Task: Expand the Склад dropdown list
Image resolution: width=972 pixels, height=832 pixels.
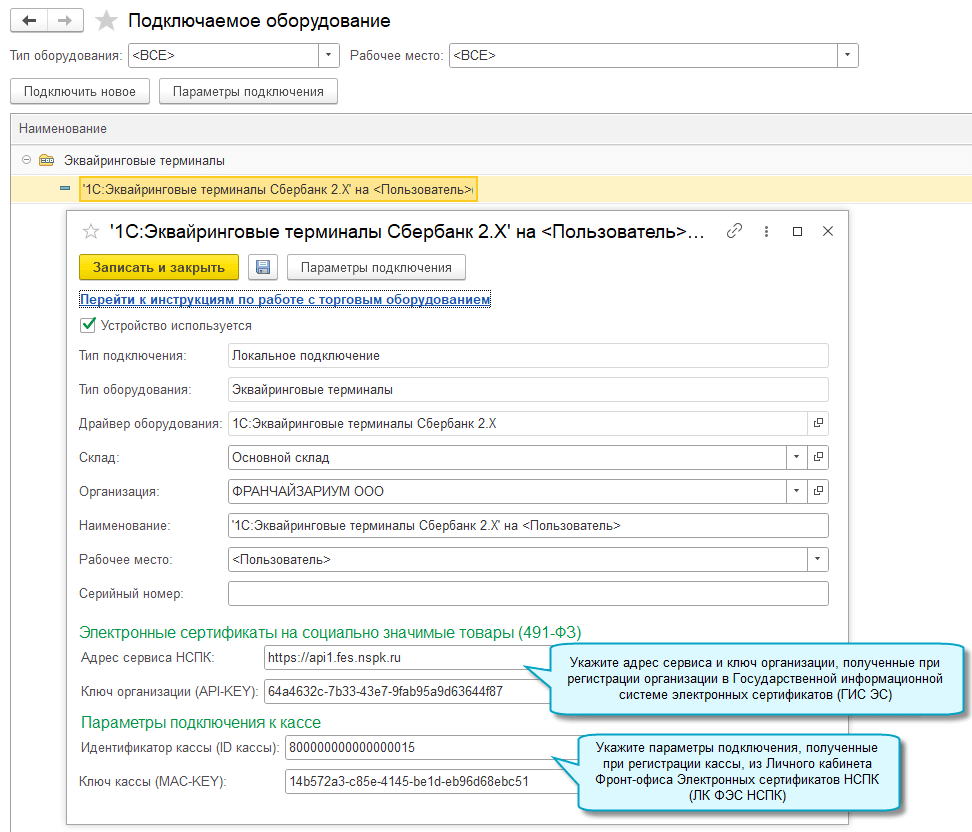Action: point(797,457)
